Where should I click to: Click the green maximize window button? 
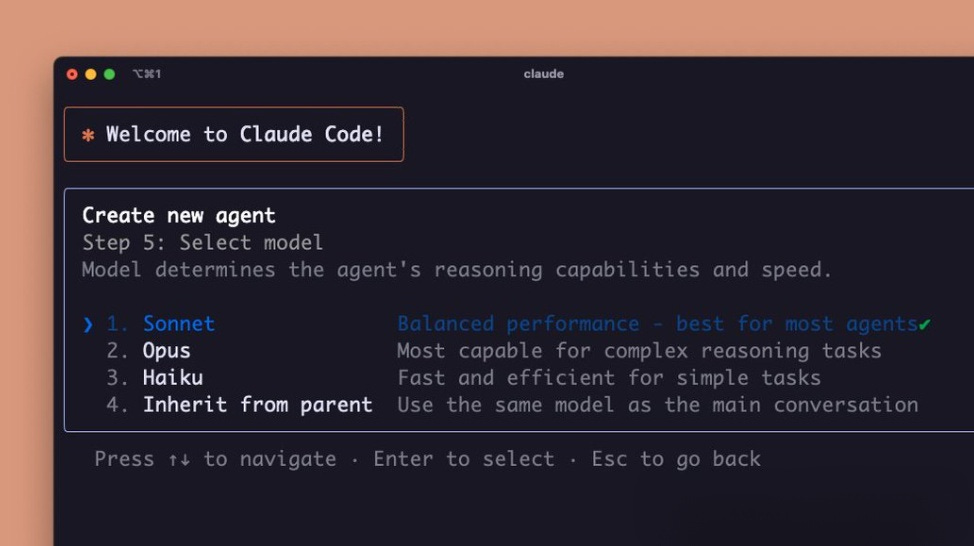coord(109,74)
